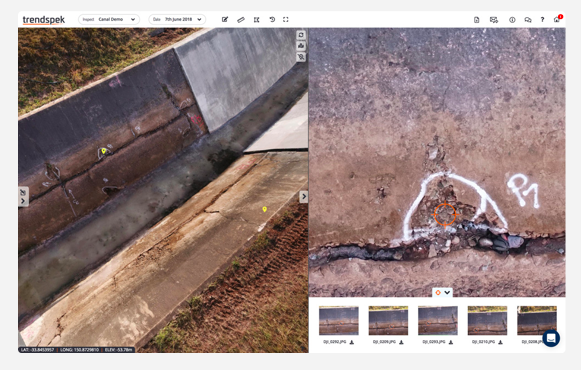Viewport: 581px width, 370px height.
Task: Select the DJI_0292.JPG thumbnail
Action: click(339, 321)
